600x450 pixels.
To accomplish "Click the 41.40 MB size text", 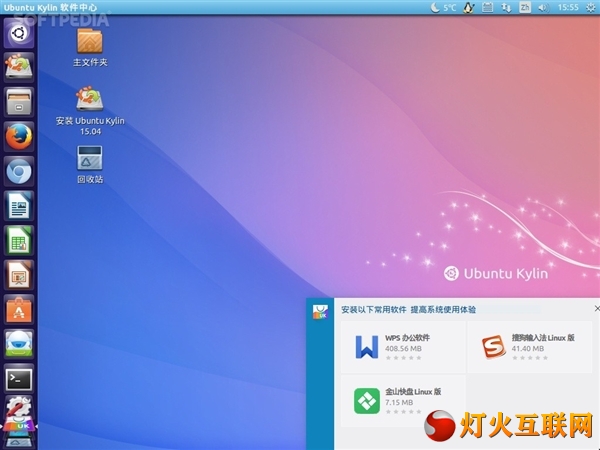I will pyautogui.click(x=527, y=349).
